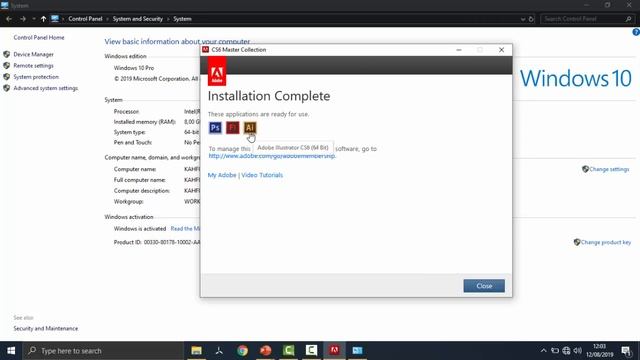
Task: Open the taskbar clock and date
Action: (600, 351)
